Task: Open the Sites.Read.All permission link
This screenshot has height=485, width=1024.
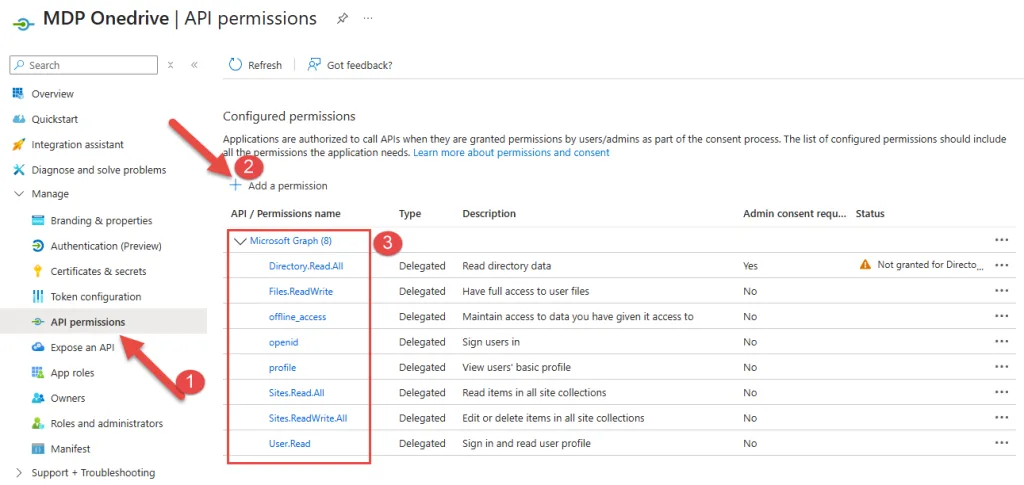Action: click(296, 393)
